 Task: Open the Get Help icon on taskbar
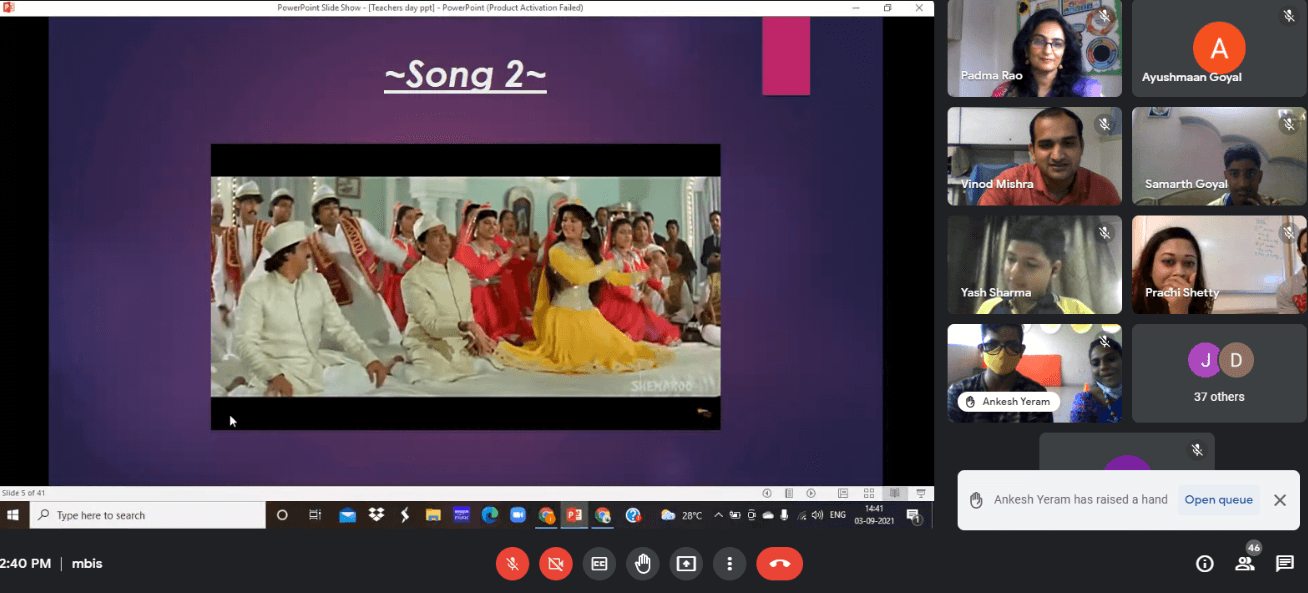click(x=633, y=515)
